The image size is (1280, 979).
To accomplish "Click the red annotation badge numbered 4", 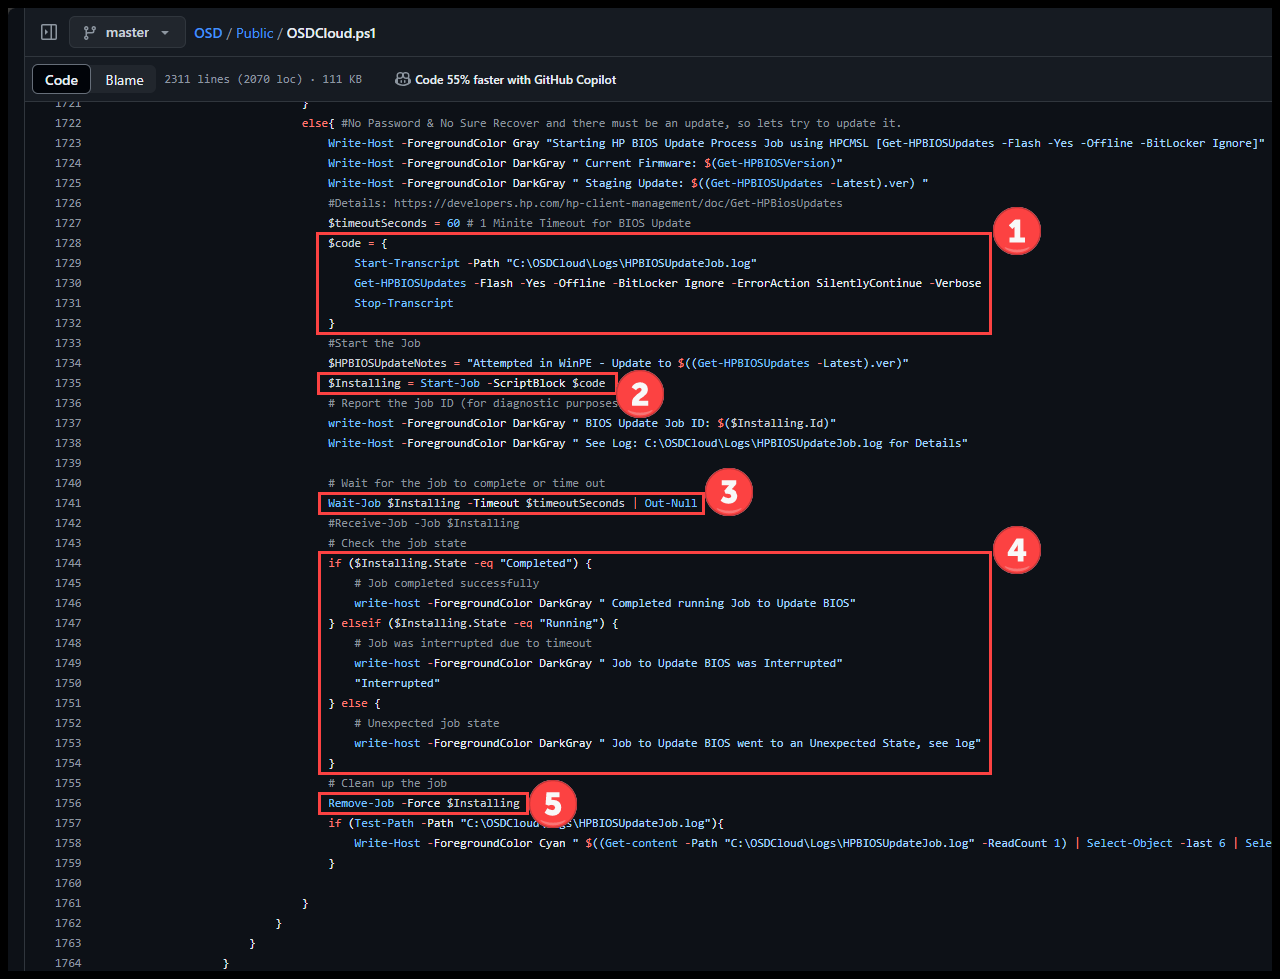I will click(1016, 550).
